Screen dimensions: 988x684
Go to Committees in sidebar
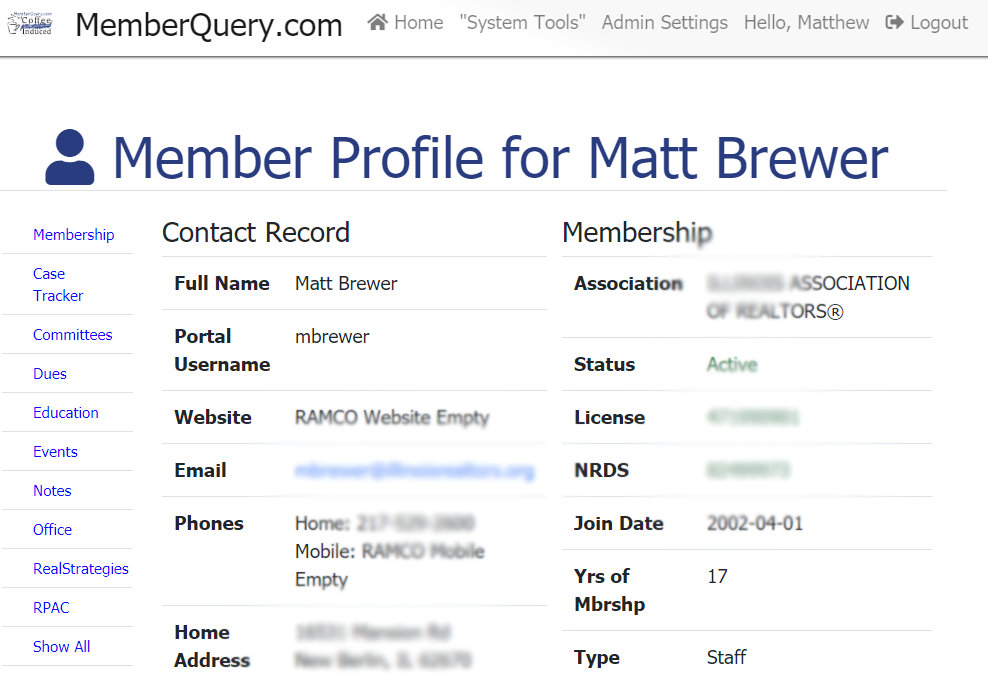point(72,335)
